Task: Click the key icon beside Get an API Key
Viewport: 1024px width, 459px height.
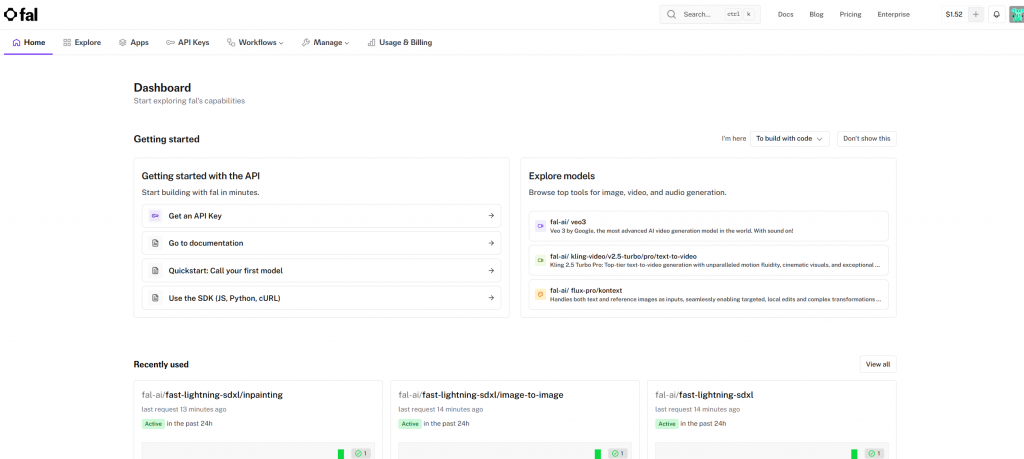Action: [155, 216]
